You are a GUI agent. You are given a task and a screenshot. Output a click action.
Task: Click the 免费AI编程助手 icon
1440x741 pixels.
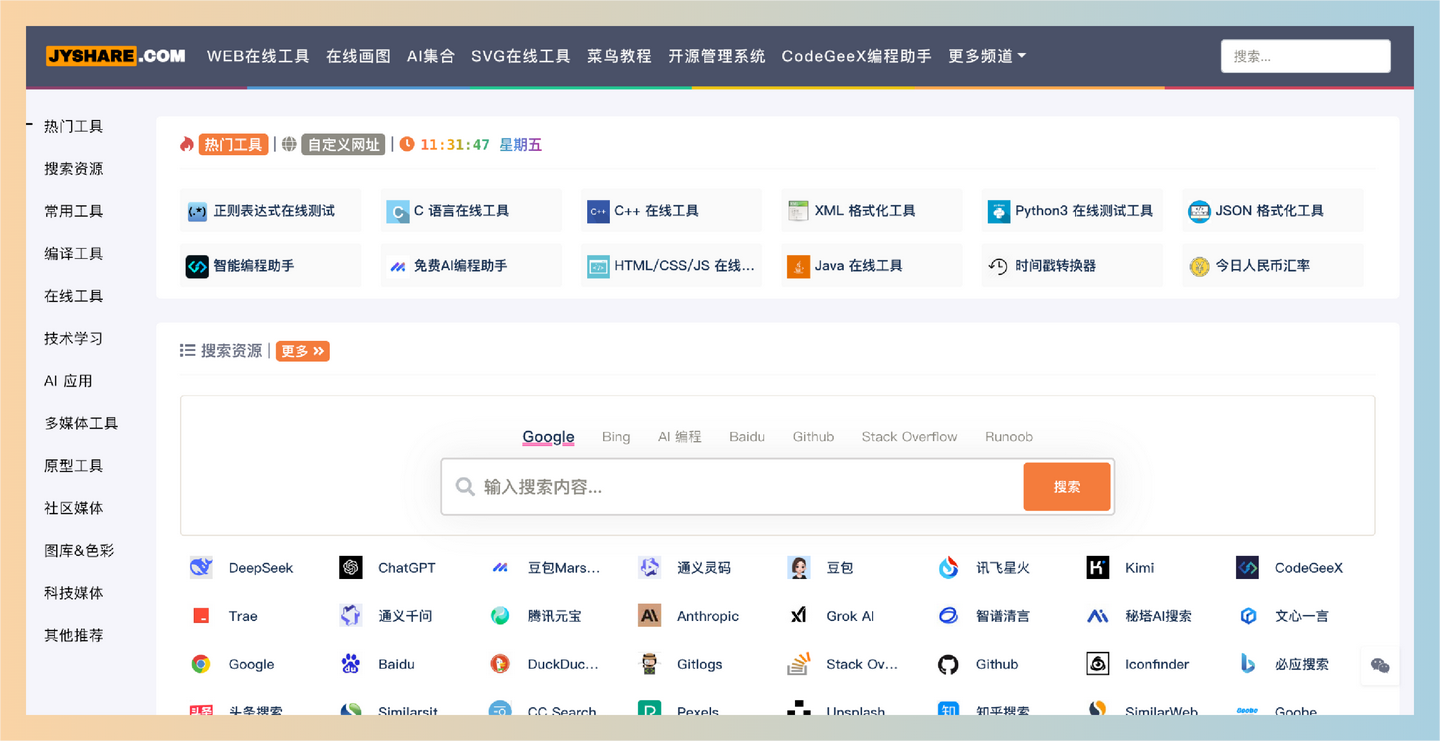pos(397,267)
